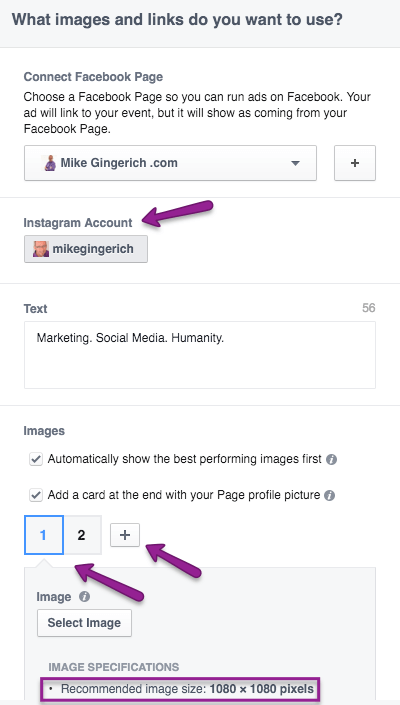Click into the ad Text field
This screenshot has width=400, height=705.
click(x=200, y=355)
